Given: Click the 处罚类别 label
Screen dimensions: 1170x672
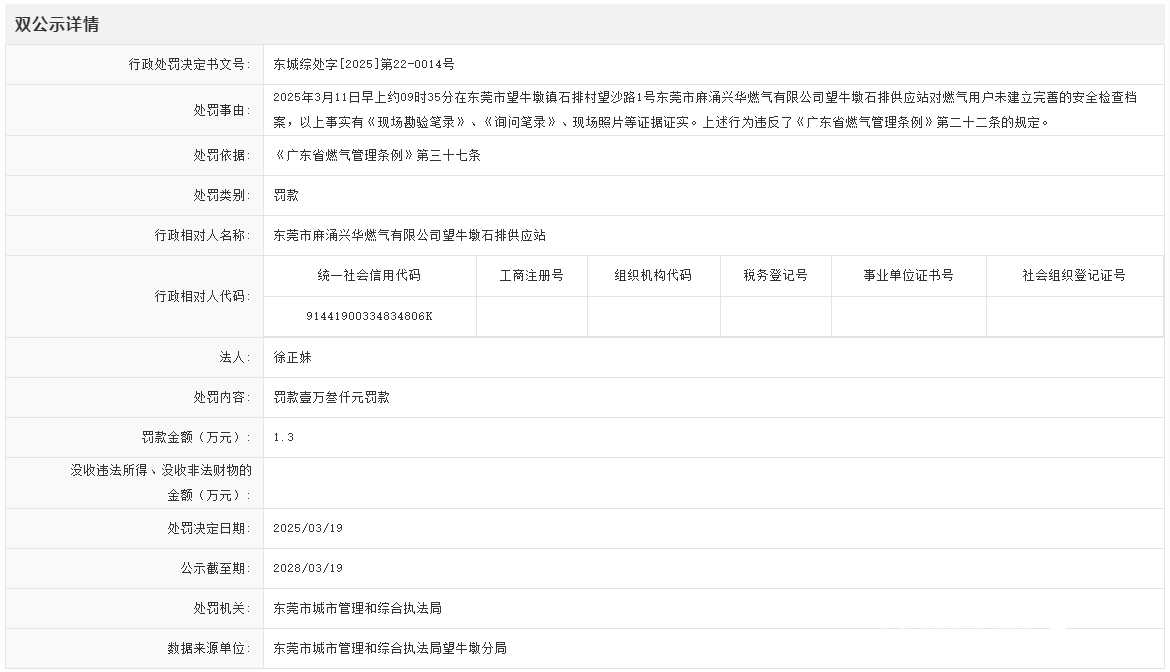Looking at the screenshot, I should pos(222,195).
